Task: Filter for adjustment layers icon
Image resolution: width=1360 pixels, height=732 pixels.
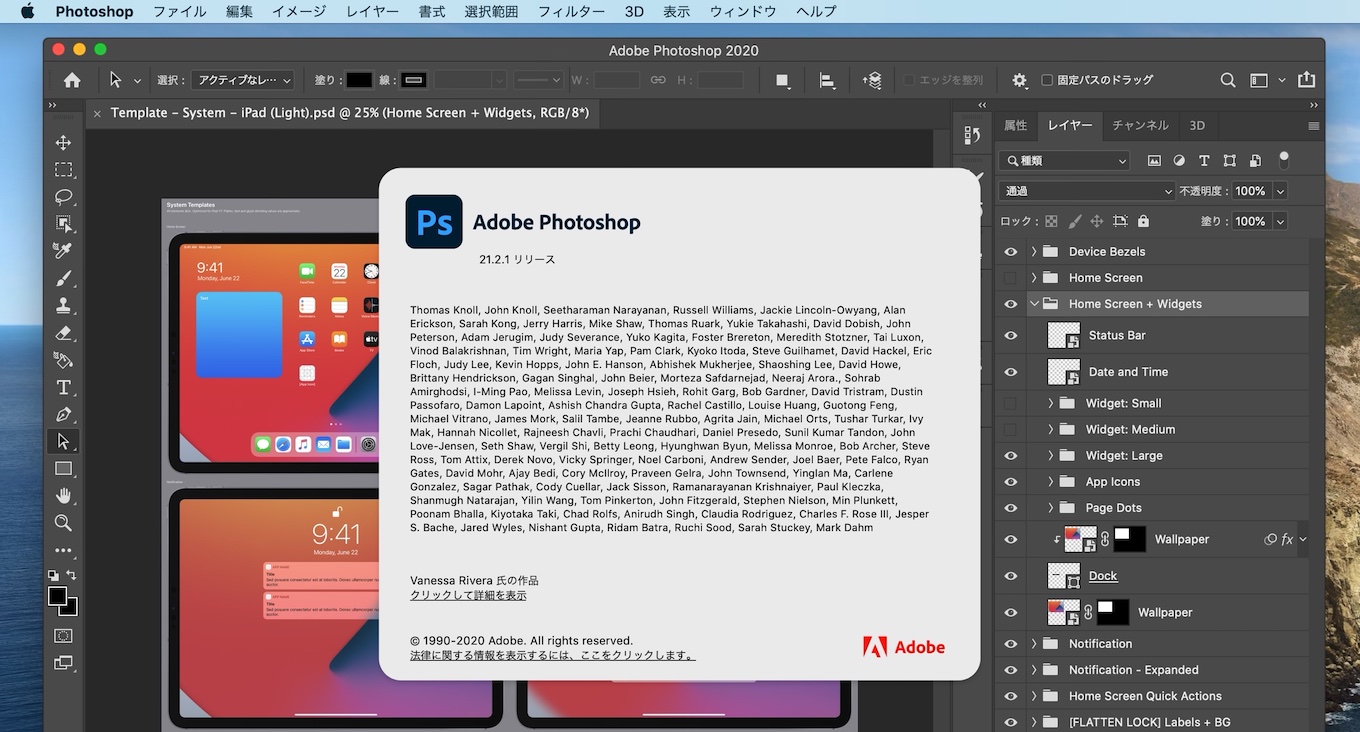Action: tap(1179, 160)
